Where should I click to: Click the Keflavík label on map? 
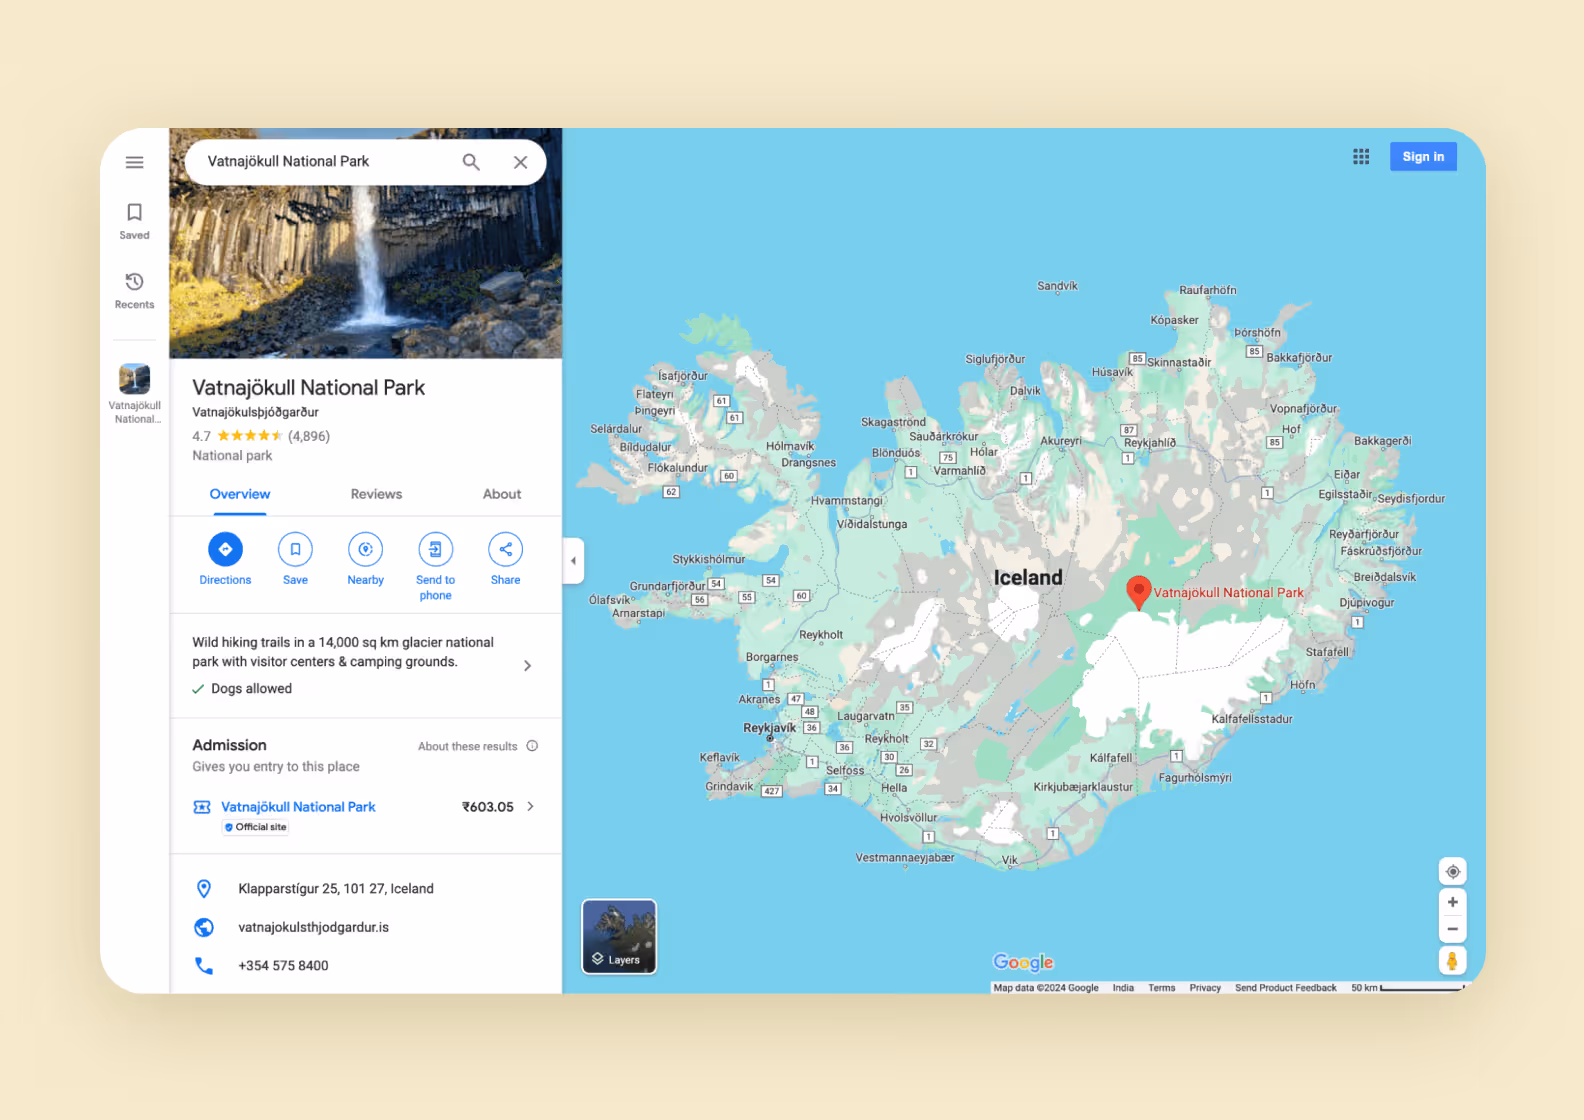point(720,758)
